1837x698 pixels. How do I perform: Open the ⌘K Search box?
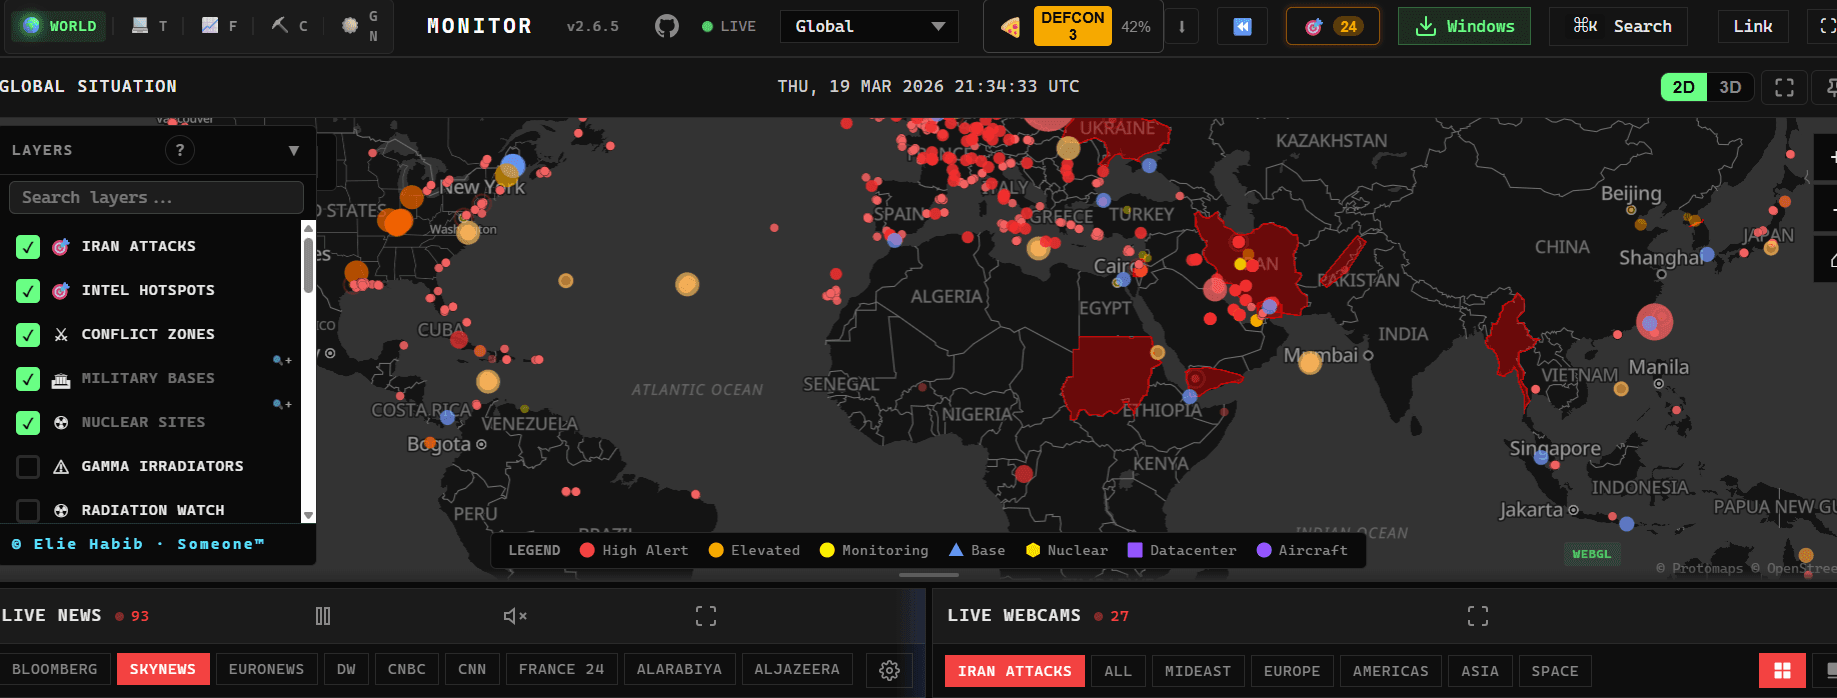(x=1619, y=26)
